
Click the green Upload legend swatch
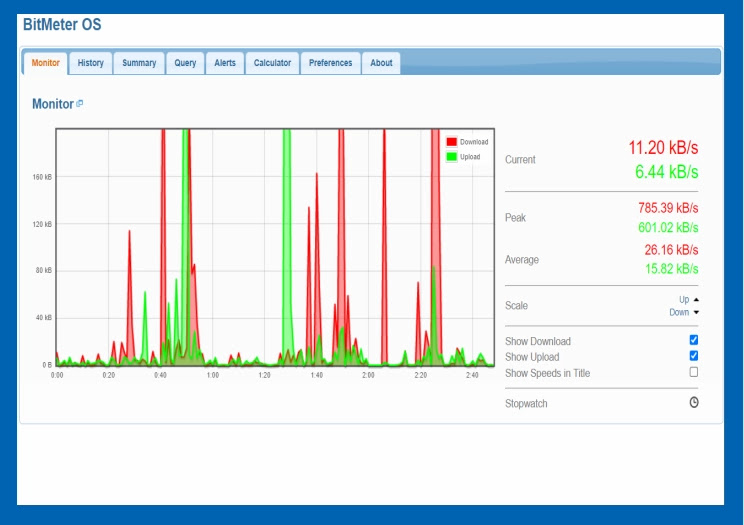[x=452, y=157]
